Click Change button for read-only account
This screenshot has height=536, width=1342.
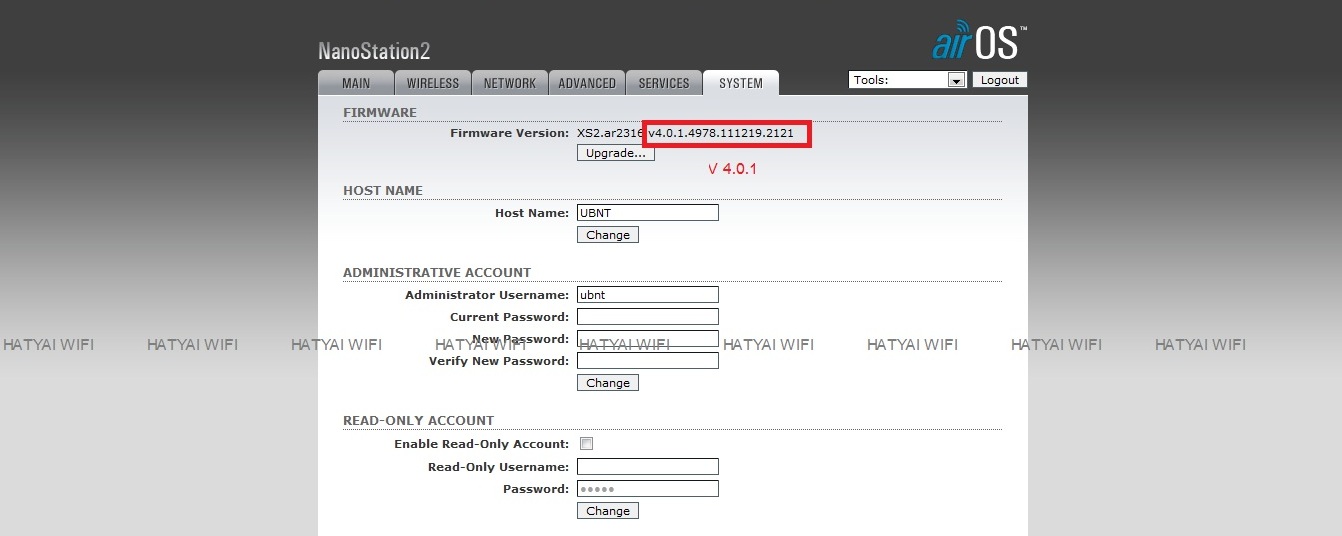(x=608, y=511)
